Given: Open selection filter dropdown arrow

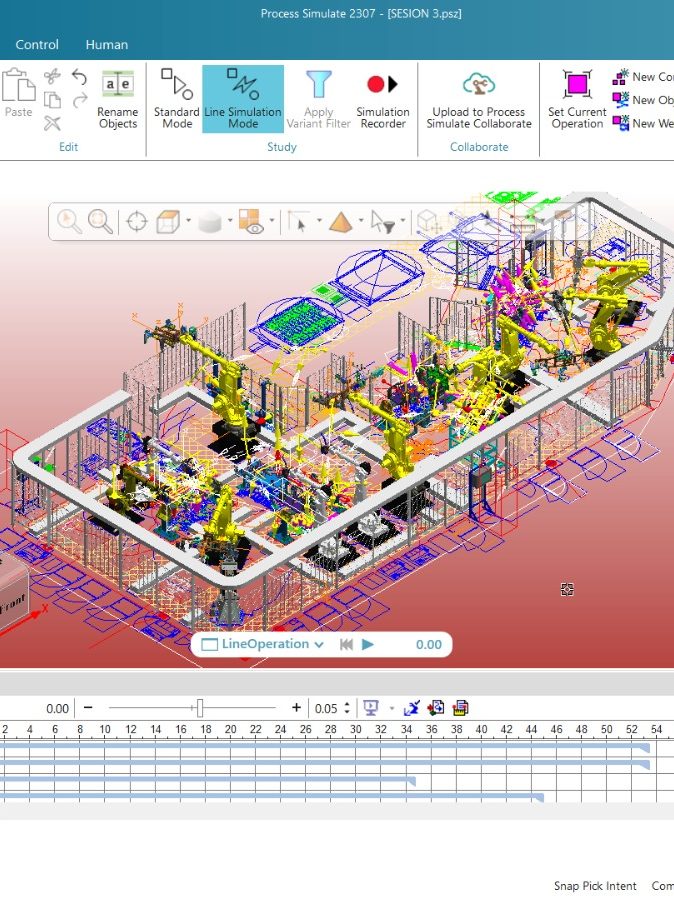Looking at the screenshot, I should point(402,220).
